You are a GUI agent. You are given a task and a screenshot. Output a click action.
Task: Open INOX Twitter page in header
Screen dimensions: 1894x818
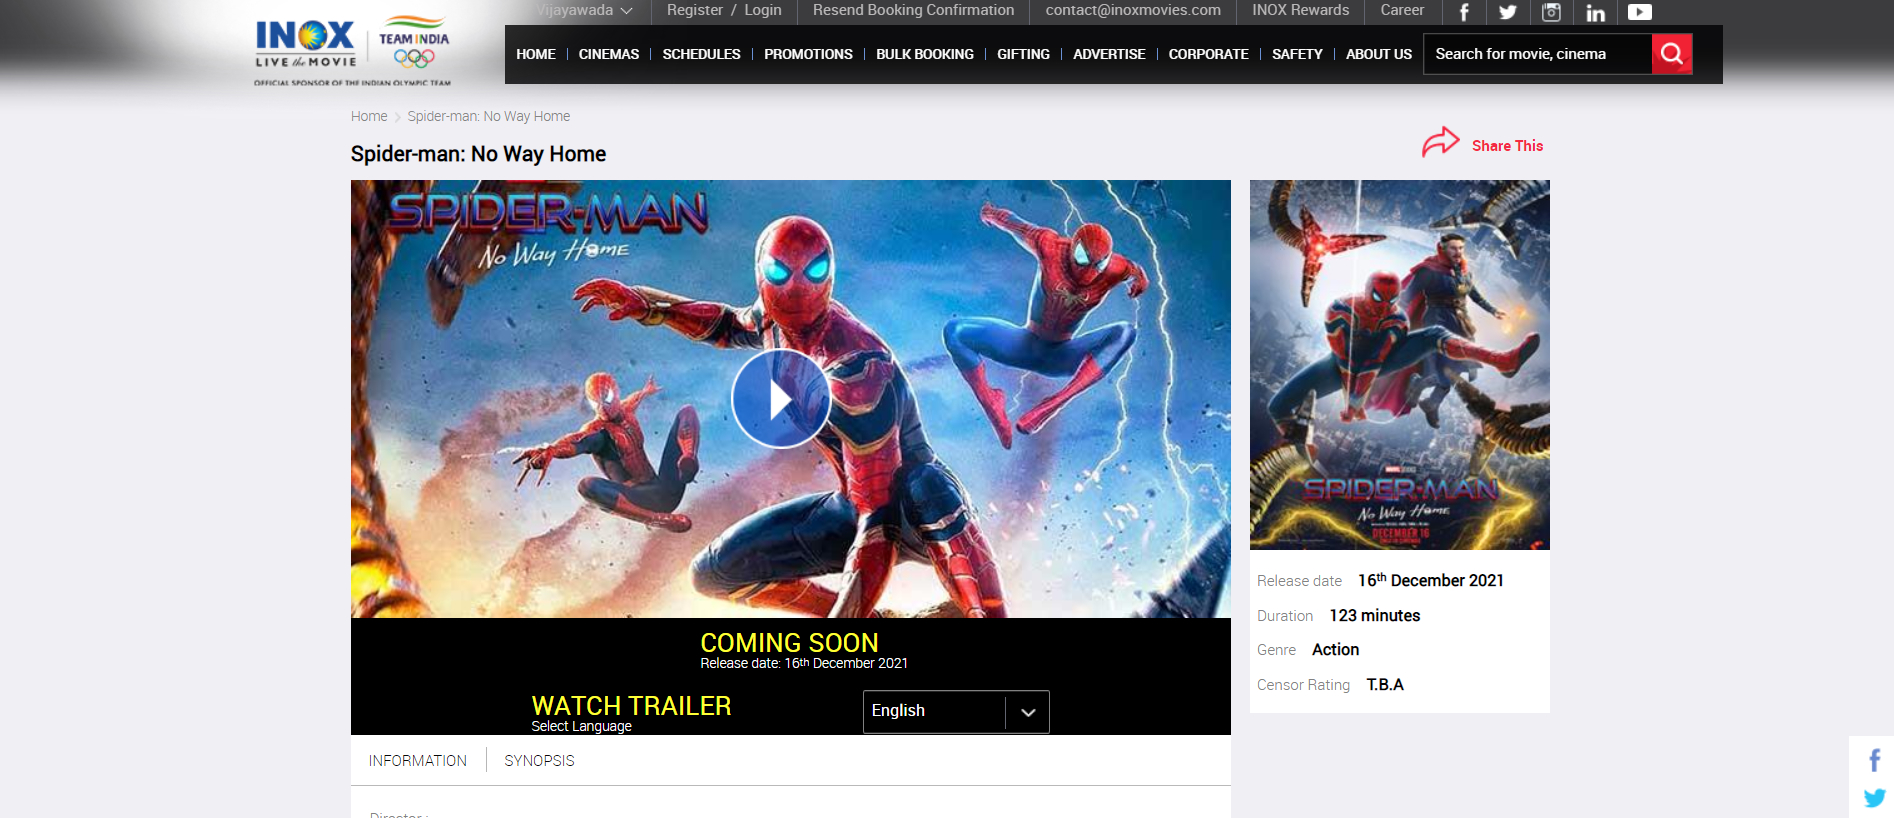point(1508,12)
